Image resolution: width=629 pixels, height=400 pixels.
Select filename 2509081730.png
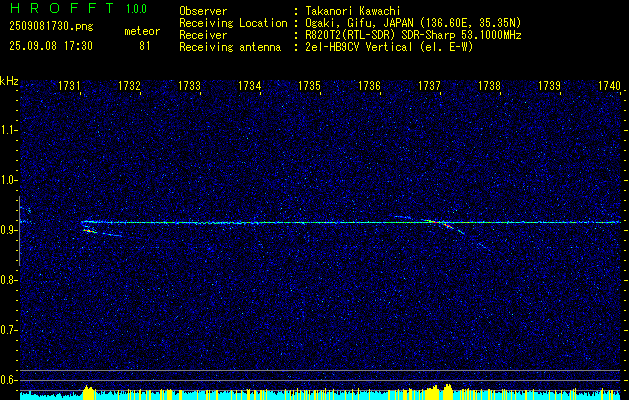(x=51, y=27)
